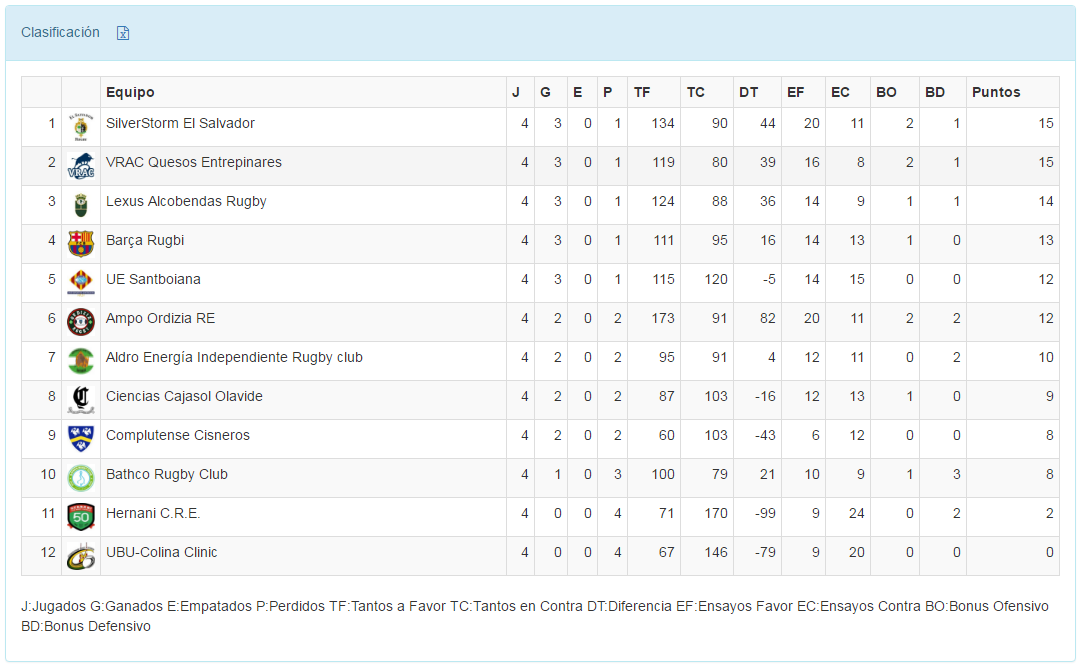Click the Barça Rugbi club crest
The height and width of the screenshot is (668, 1080).
(x=80, y=244)
